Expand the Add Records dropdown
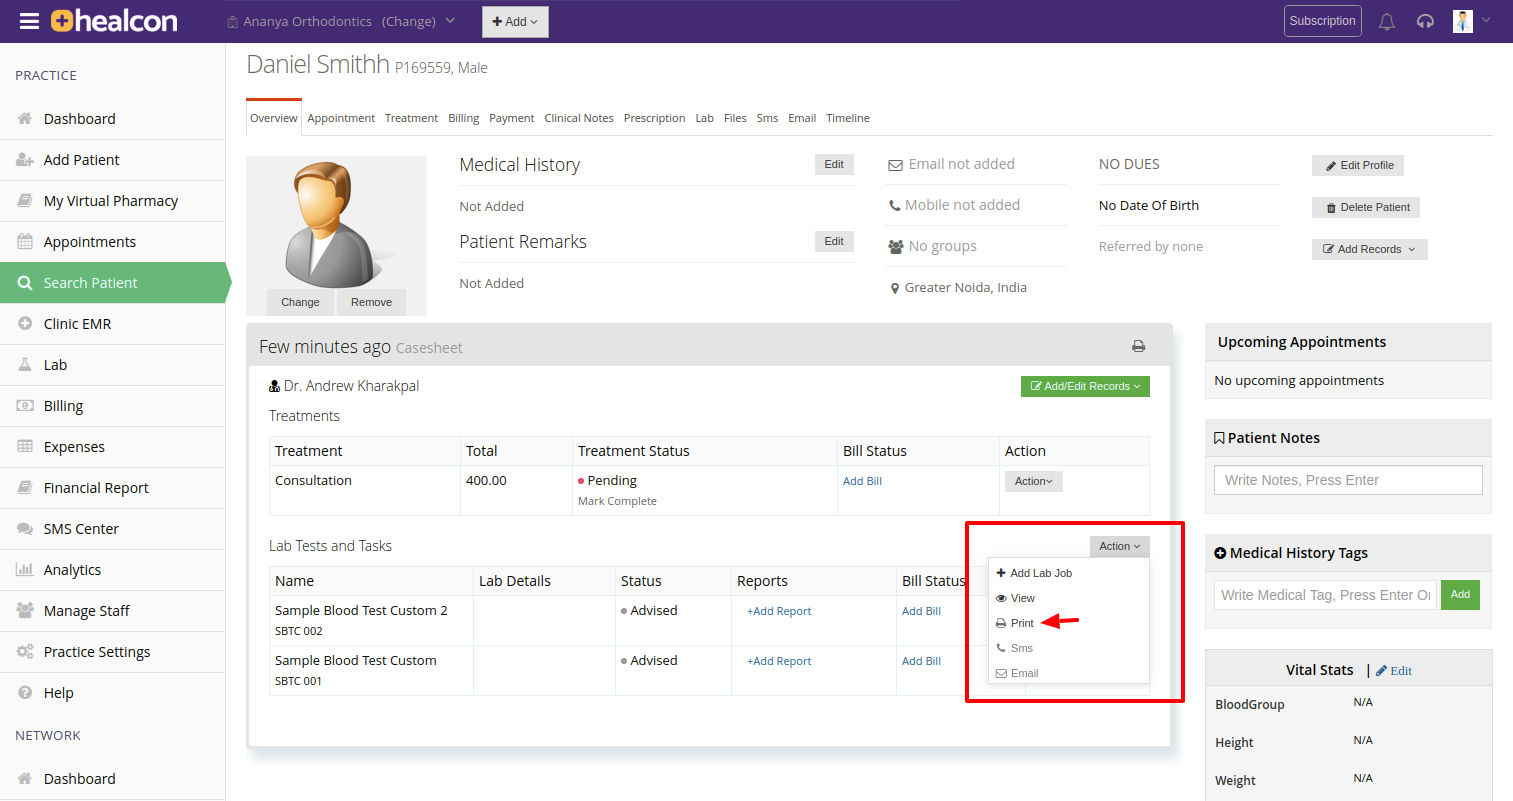Image resolution: width=1513 pixels, height=801 pixels. pos(1369,249)
